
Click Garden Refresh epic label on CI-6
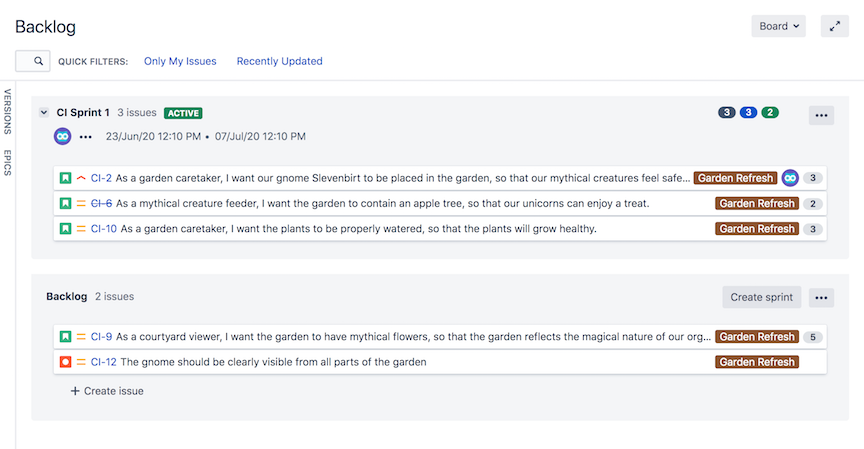tap(757, 203)
